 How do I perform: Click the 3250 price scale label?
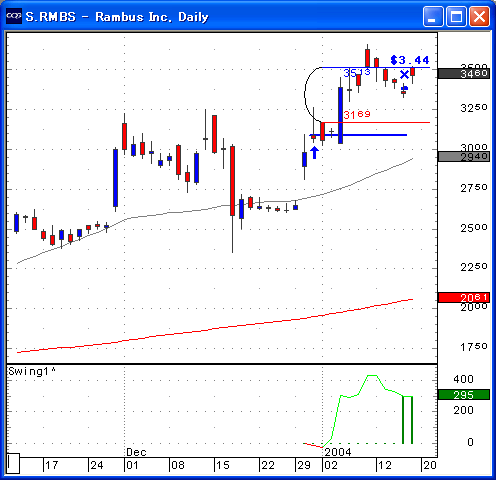pos(474,108)
